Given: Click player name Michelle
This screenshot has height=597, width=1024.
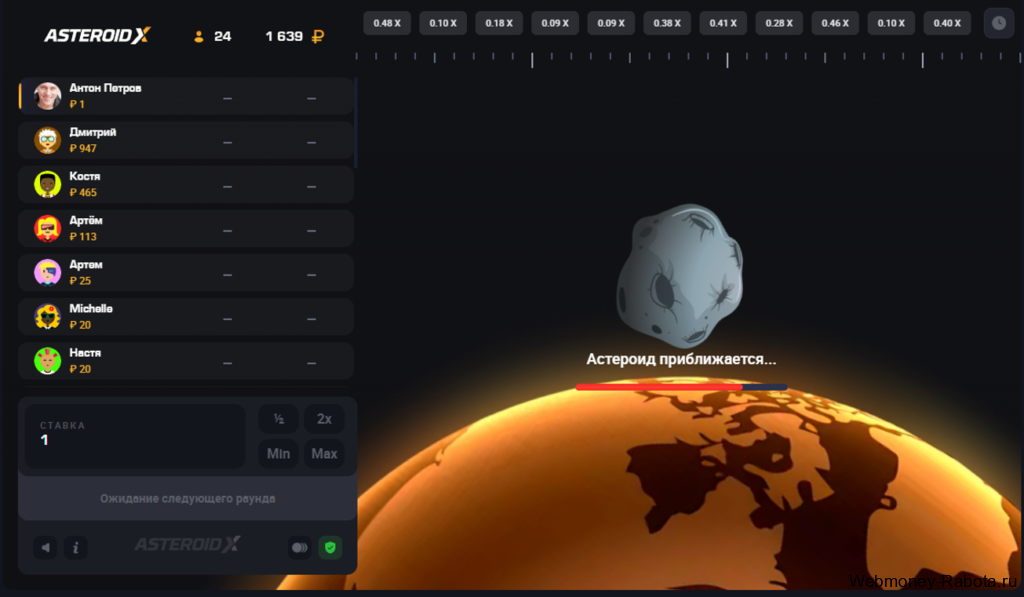Looking at the screenshot, I should tap(91, 308).
